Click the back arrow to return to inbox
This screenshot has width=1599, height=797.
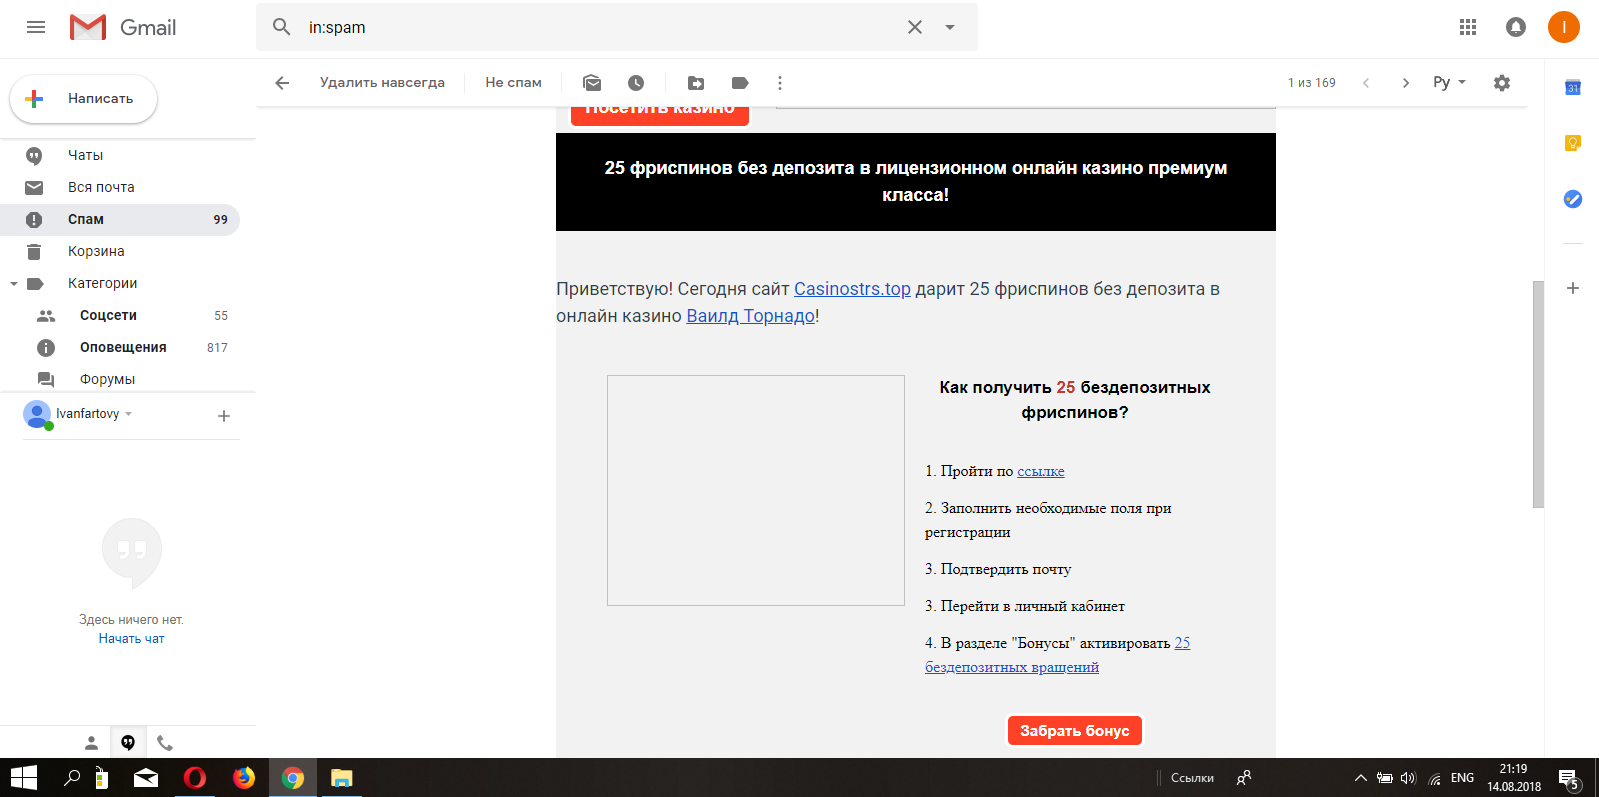(x=282, y=83)
